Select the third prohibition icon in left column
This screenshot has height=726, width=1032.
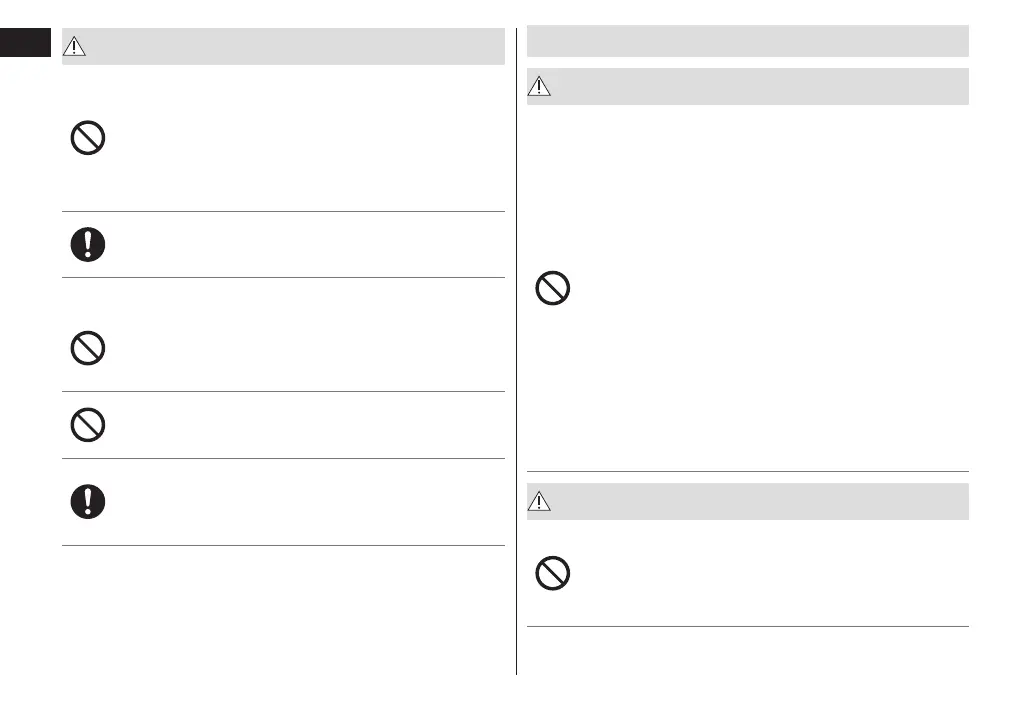(x=88, y=425)
